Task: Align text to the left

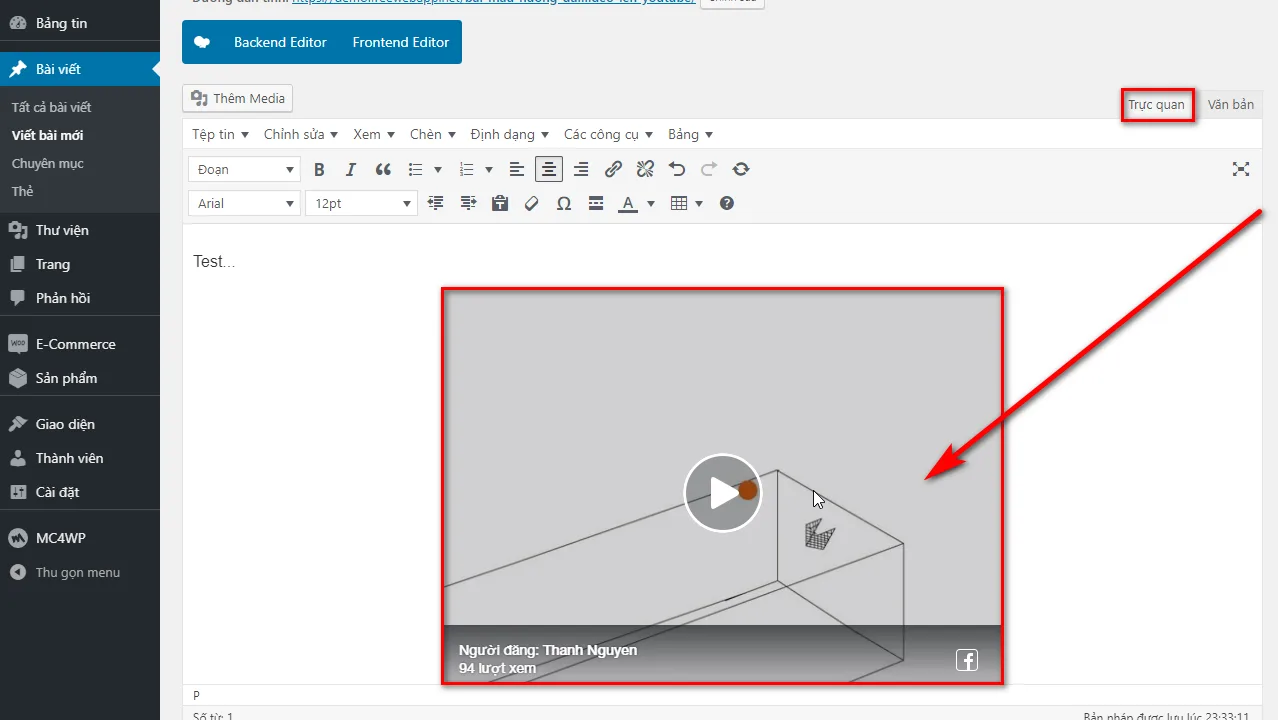Action: coord(517,170)
